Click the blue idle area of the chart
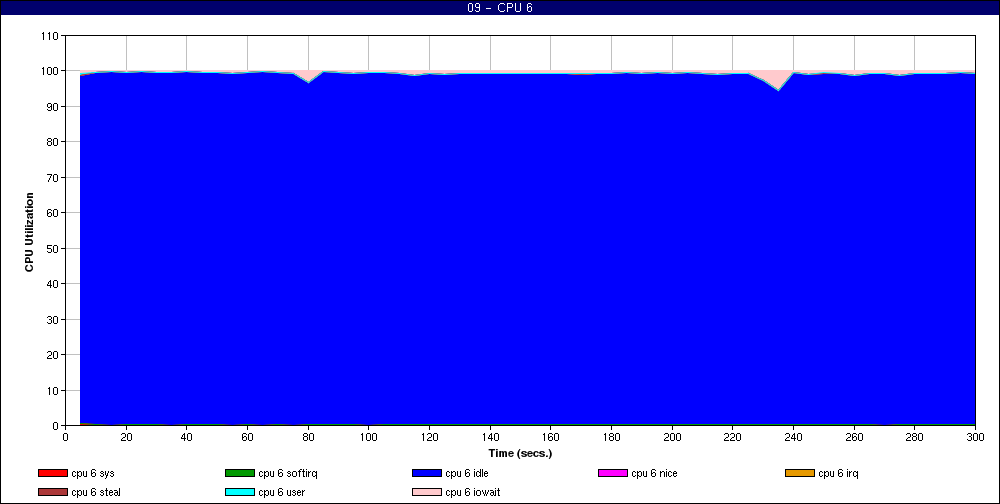Screen dimensions: 1000x504 pos(527,249)
